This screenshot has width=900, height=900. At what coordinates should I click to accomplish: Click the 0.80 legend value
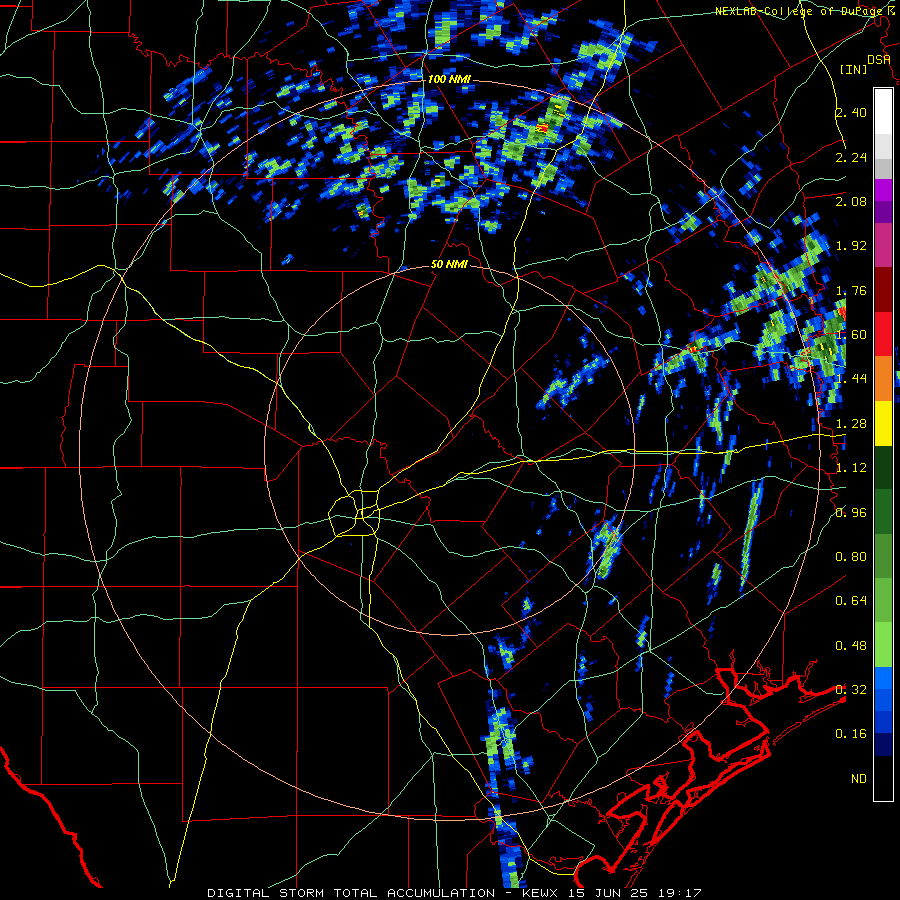851,557
